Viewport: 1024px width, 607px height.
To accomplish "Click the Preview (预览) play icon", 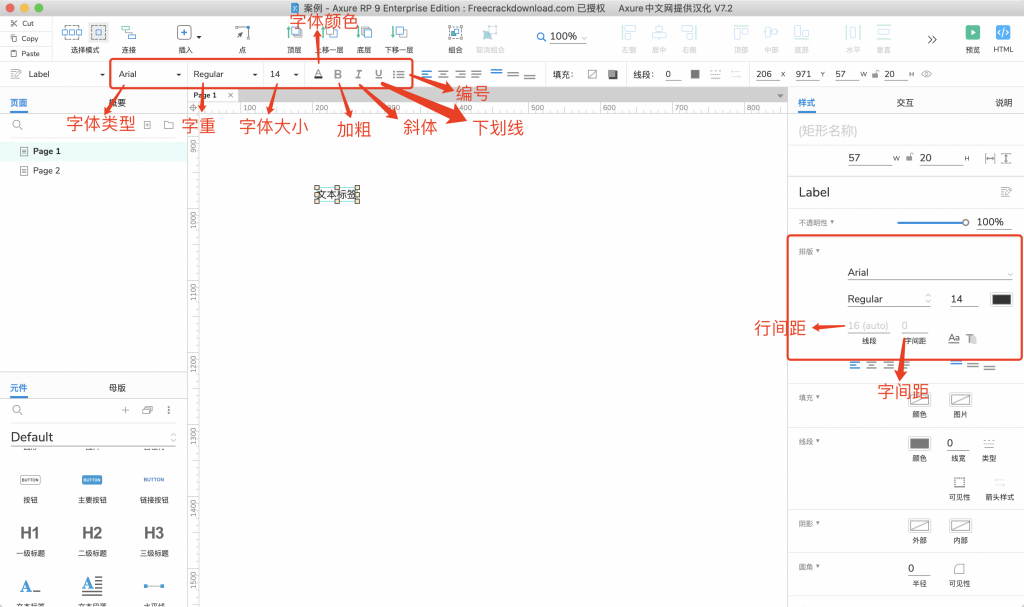I will coord(972,33).
